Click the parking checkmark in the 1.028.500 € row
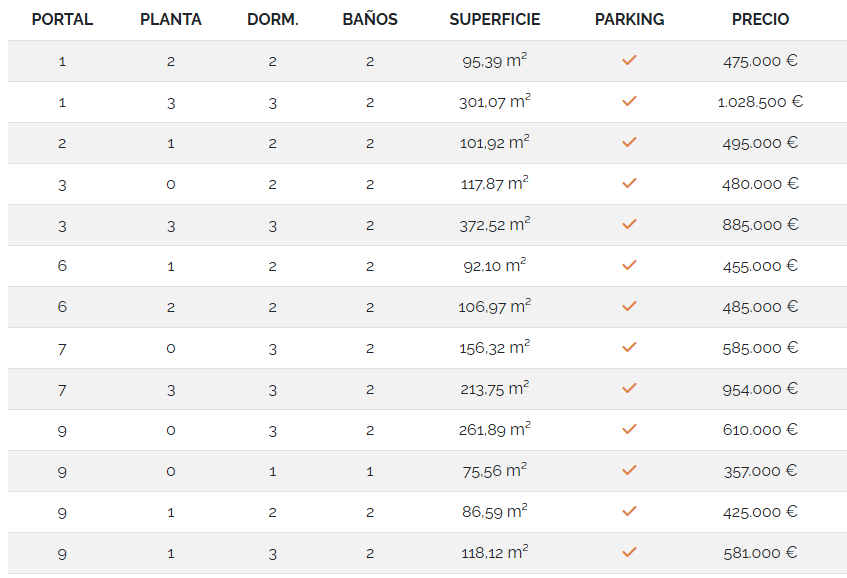The image size is (847, 578). (629, 102)
